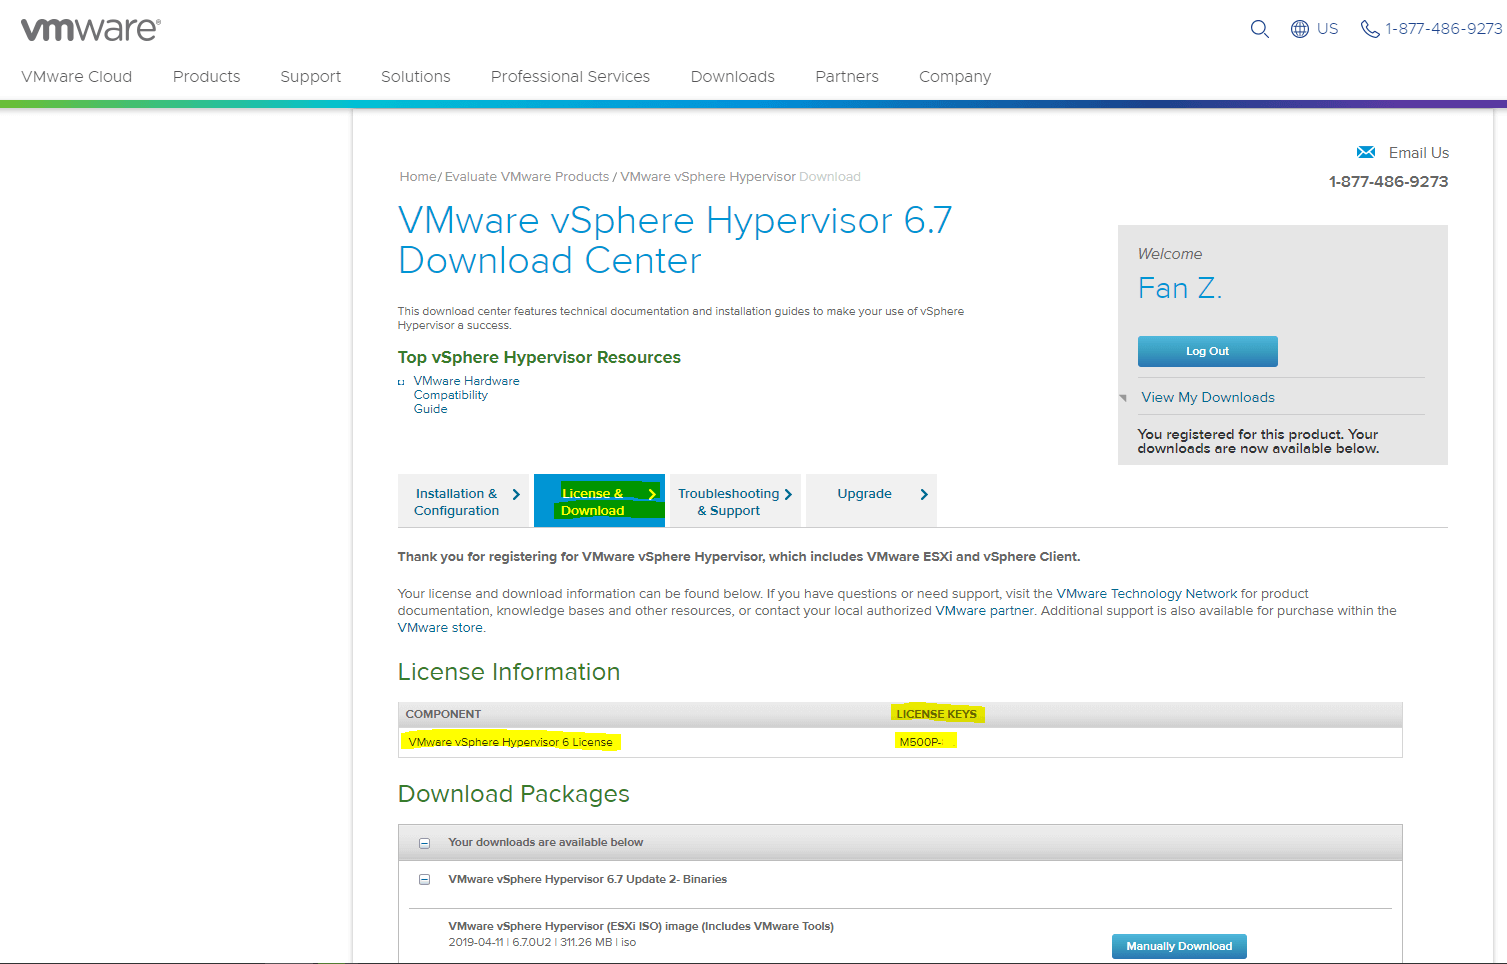Click US region selector text
Viewport: 1507px width, 964px height.
(x=1328, y=29)
